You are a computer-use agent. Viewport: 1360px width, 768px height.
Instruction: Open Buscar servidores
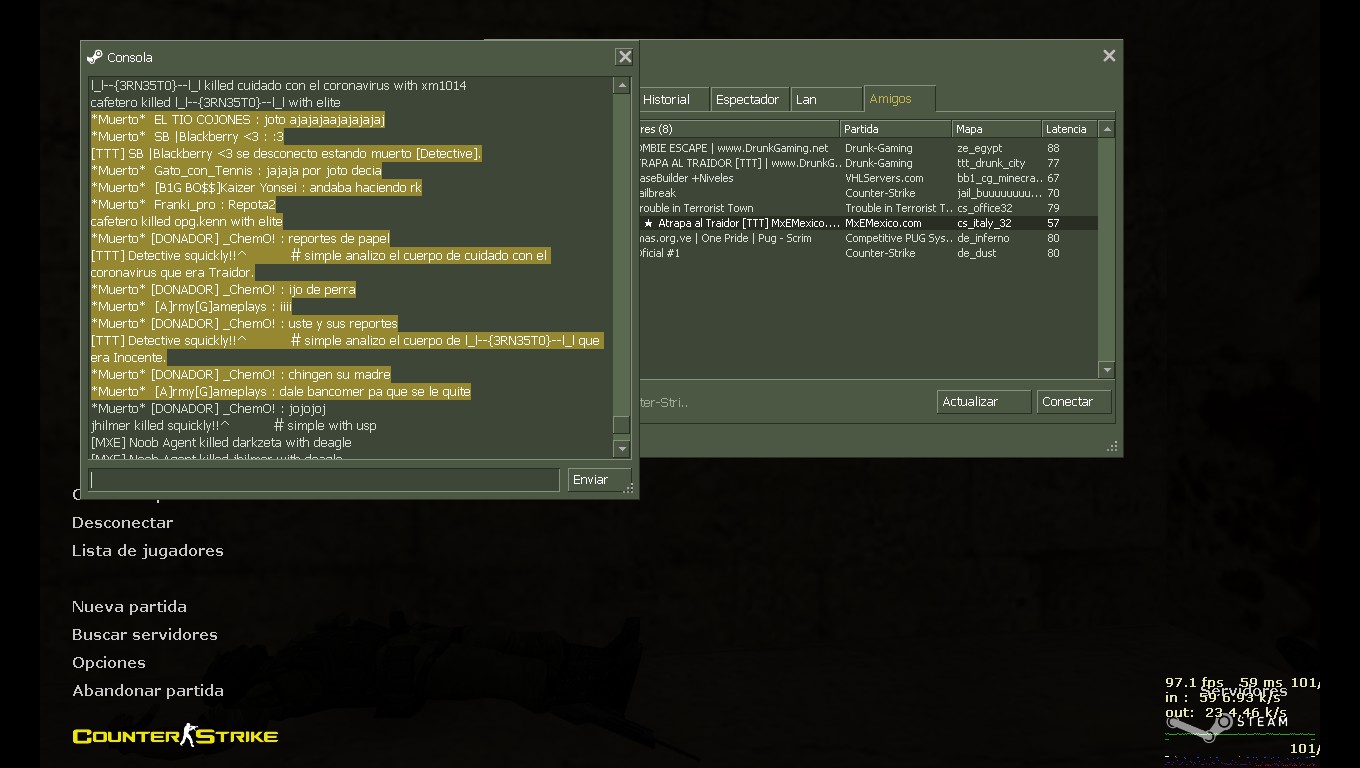pos(145,635)
